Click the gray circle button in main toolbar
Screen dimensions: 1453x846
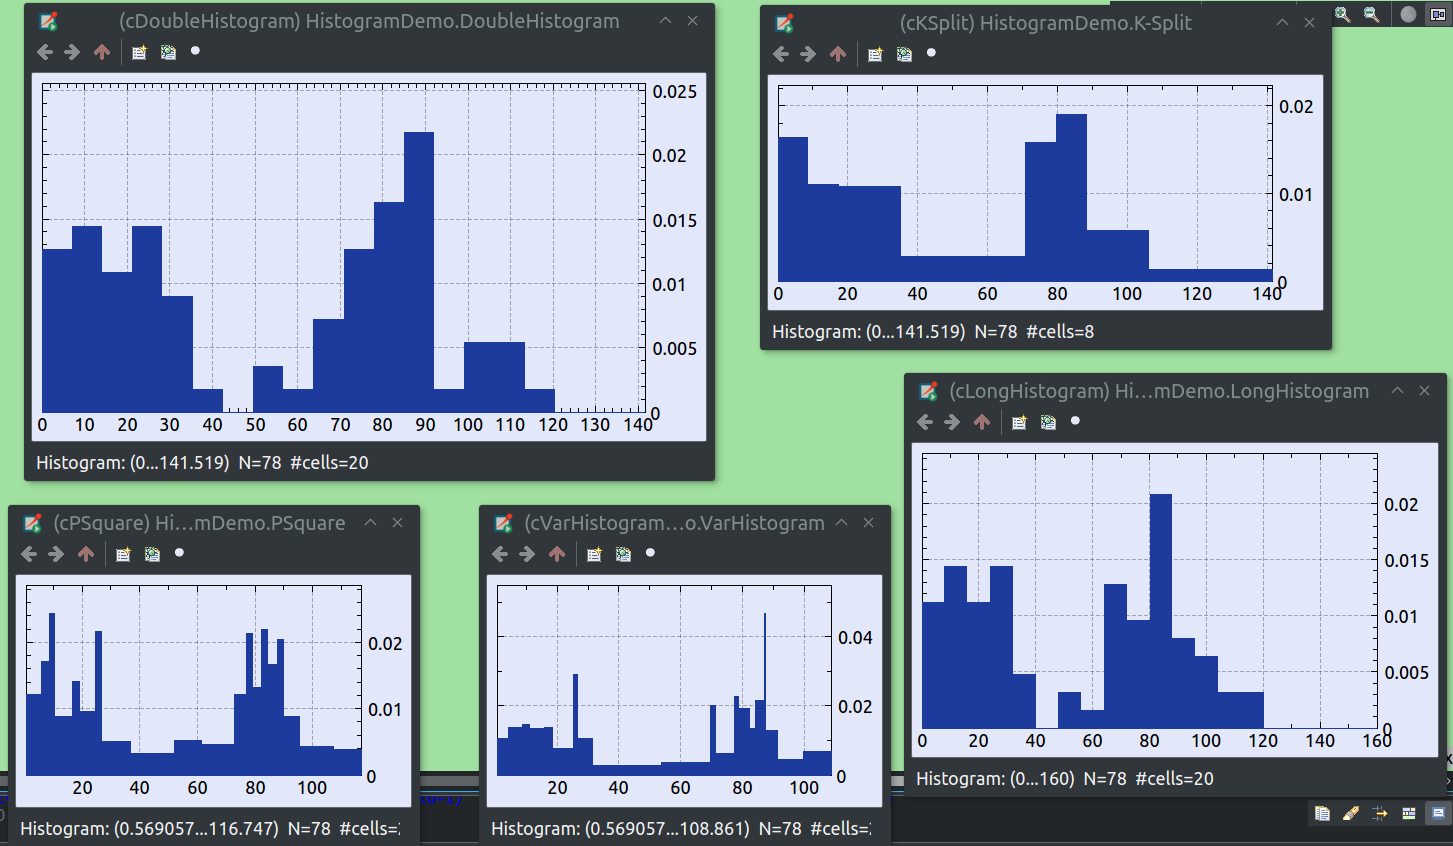(x=1408, y=14)
